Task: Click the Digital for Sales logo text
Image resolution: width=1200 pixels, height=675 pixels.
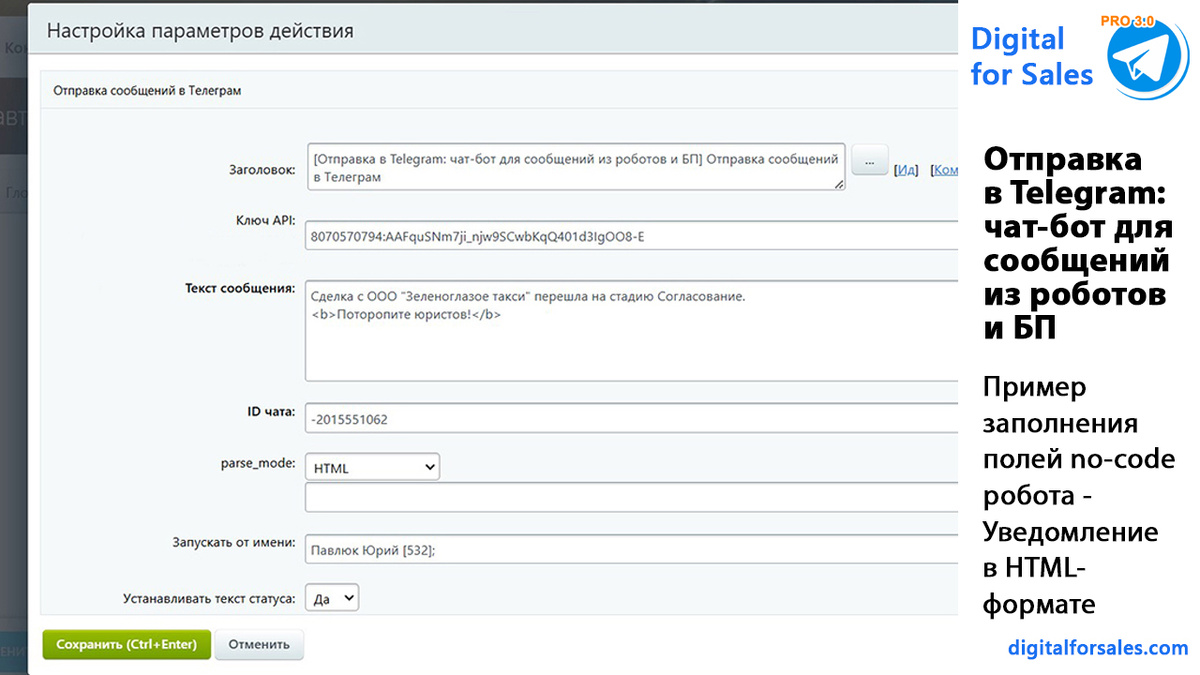Action: tap(1031, 56)
